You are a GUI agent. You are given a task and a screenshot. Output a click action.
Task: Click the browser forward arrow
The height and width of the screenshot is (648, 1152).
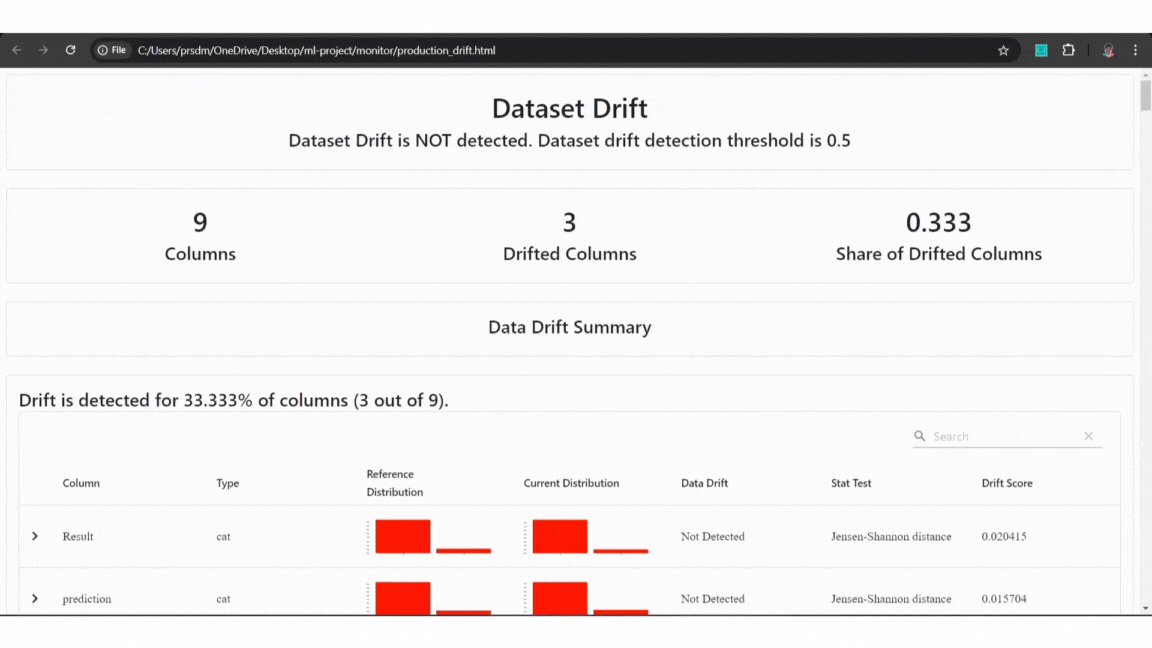point(43,50)
